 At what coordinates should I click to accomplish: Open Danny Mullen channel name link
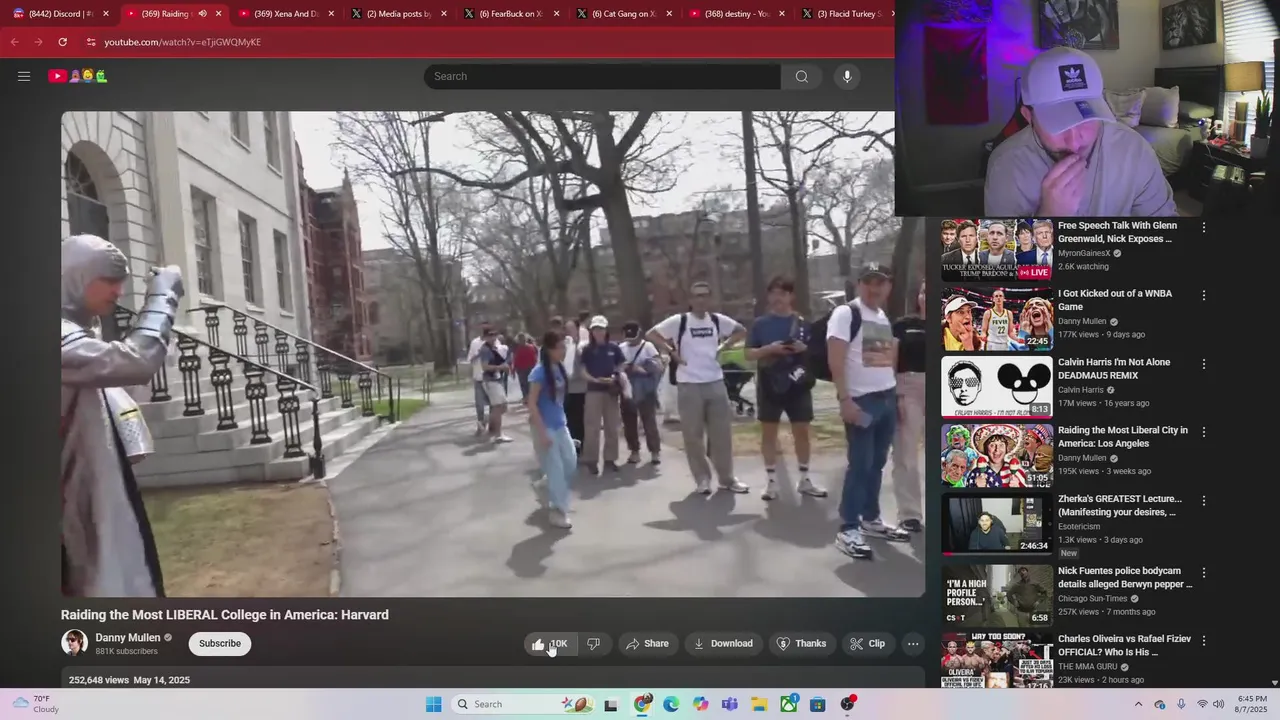point(128,637)
